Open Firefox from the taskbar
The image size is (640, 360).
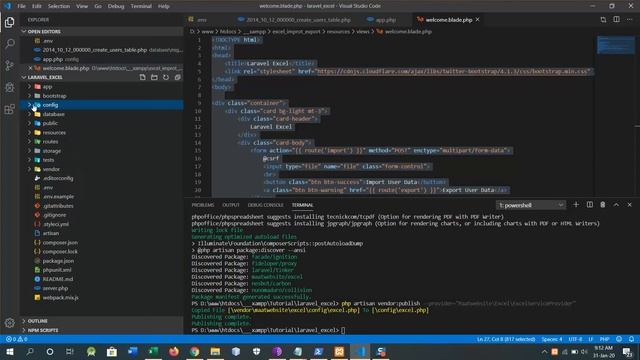(x=174, y=351)
